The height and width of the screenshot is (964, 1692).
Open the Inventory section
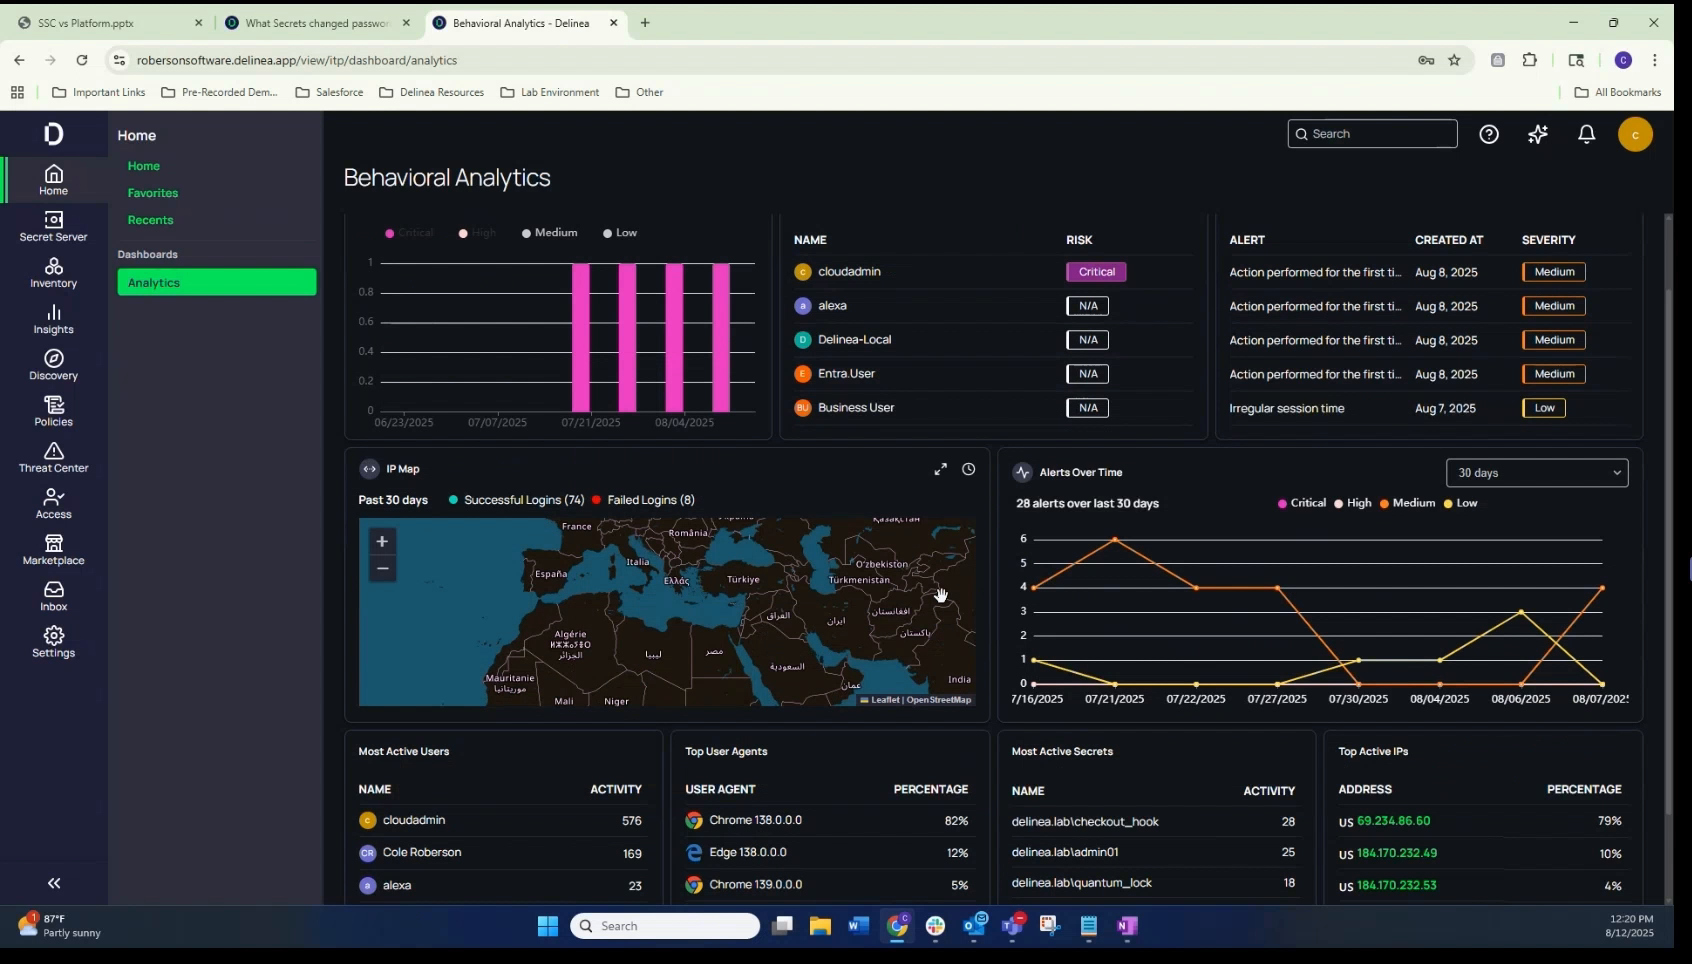(x=53, y=272)
